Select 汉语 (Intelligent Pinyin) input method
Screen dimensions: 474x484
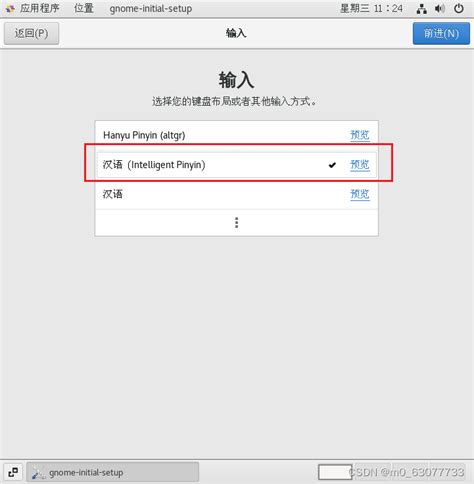236,165
